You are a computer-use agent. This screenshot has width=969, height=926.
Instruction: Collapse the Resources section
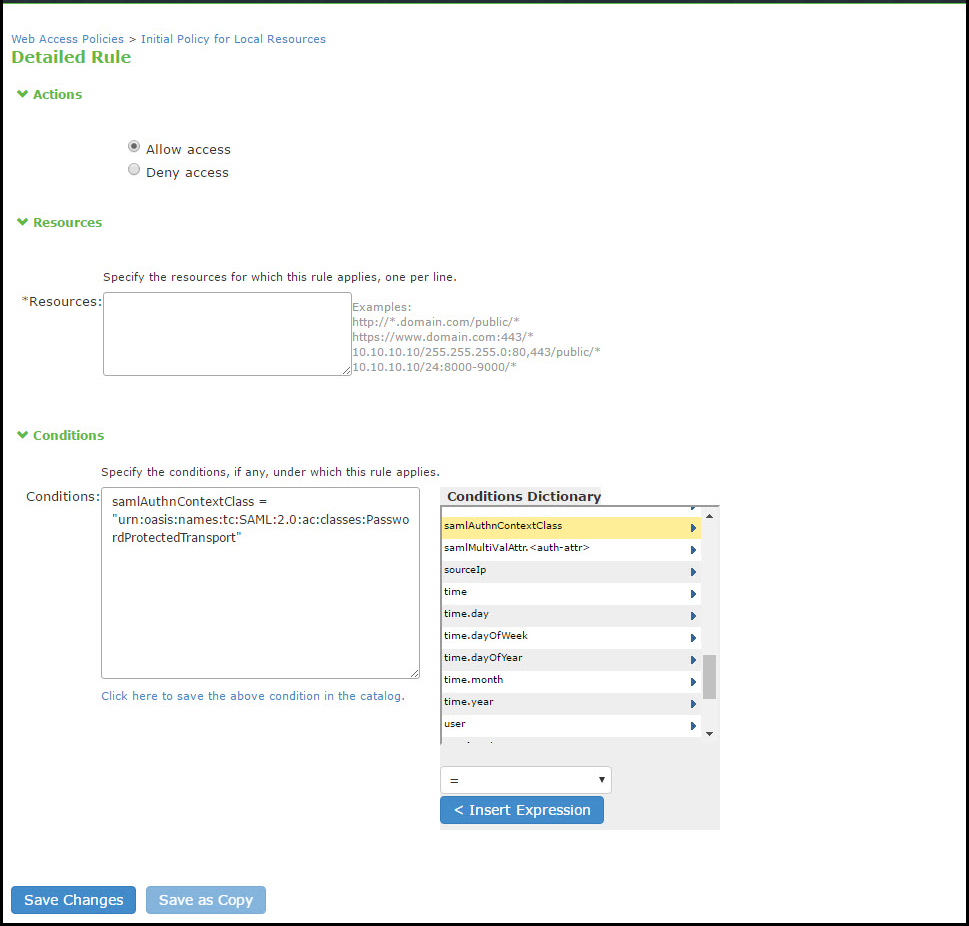point(22,222)
